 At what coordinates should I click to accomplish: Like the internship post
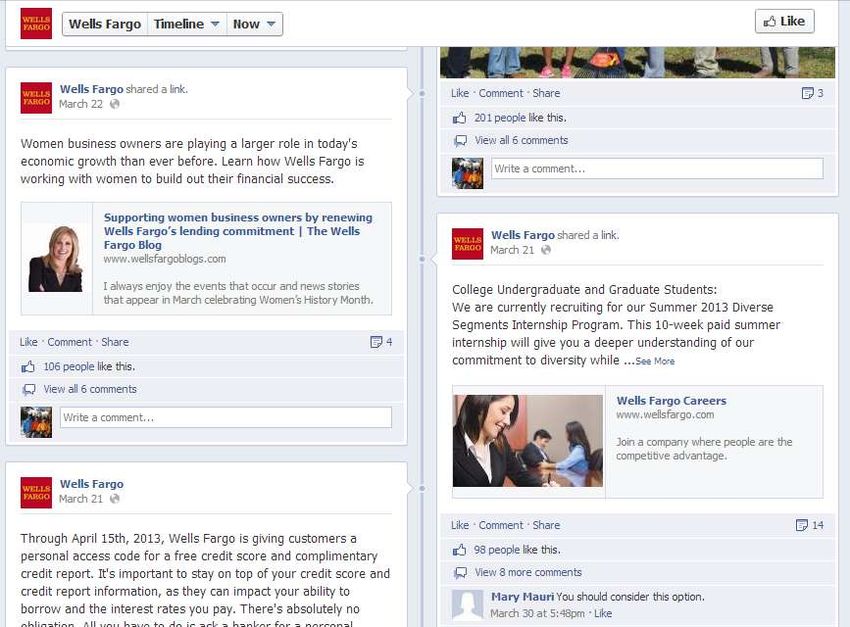tap(460, 525)
